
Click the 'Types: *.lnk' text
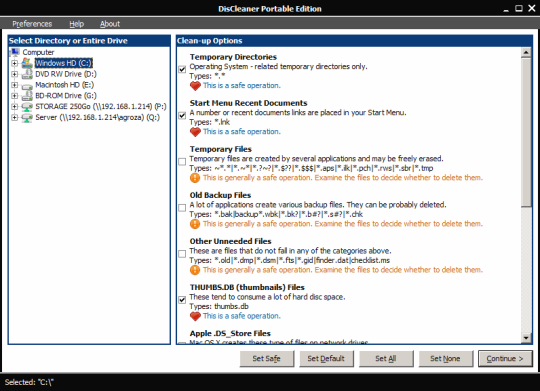click(x=210, y=122)
